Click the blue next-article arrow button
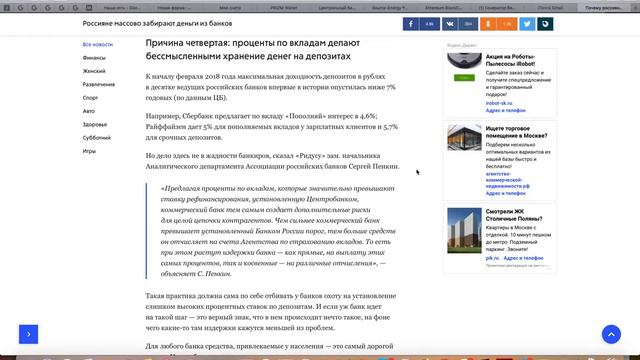Screen dimensions: 640x360 29,334
